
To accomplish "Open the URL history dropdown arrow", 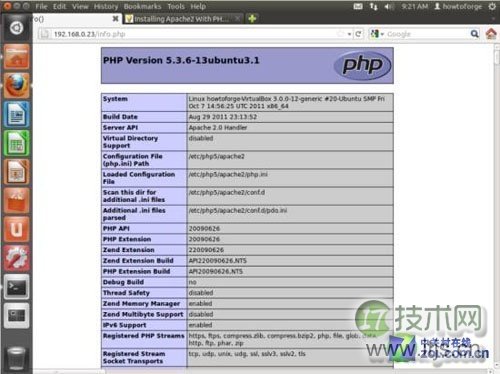I will pyautogui.click(x=349, y=34).
